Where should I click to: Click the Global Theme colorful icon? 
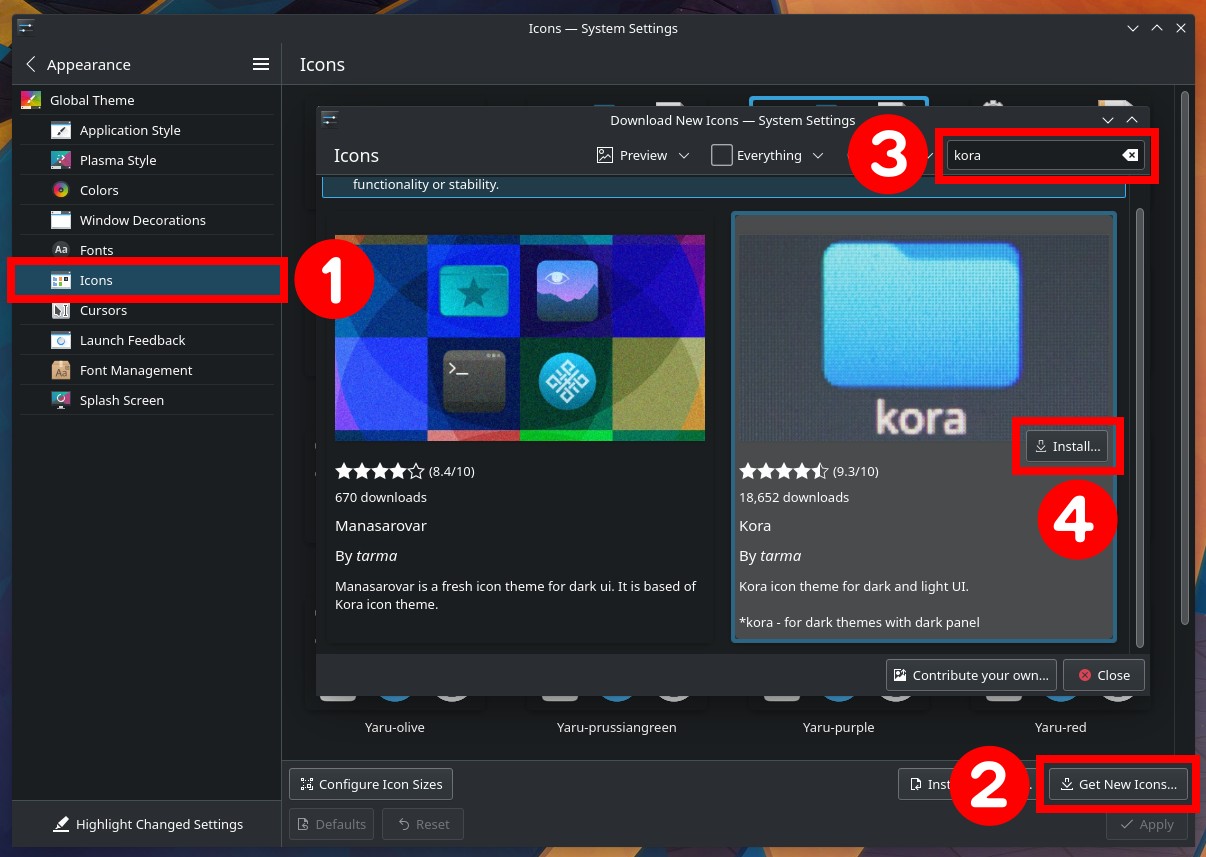[x=31, y=100]
